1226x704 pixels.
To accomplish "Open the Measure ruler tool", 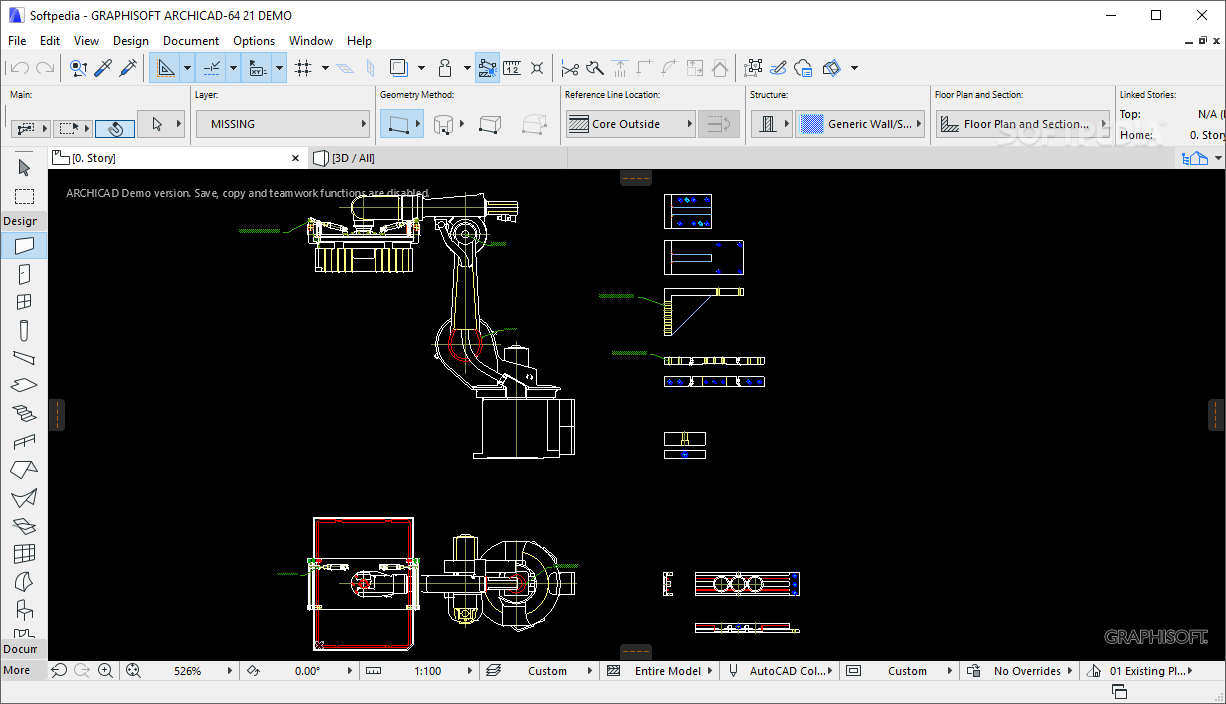I will (512, 68).
